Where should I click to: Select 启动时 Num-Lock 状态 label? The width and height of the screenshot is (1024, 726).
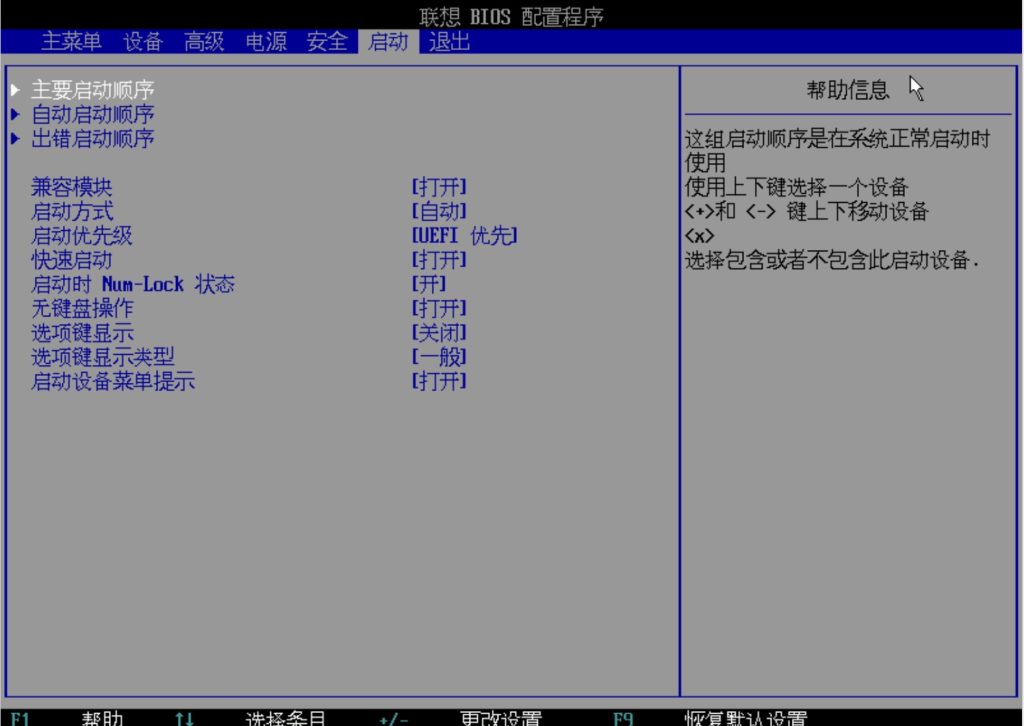point(133,284)
